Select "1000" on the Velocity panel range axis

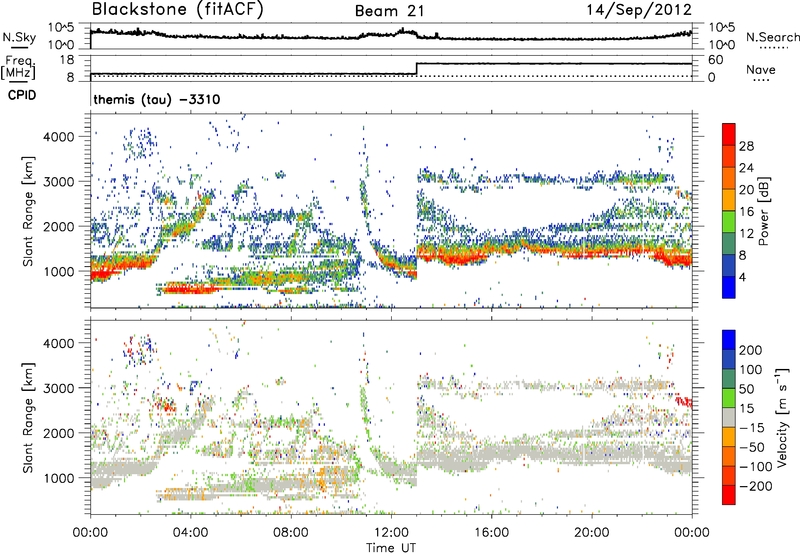coord(58,478)
